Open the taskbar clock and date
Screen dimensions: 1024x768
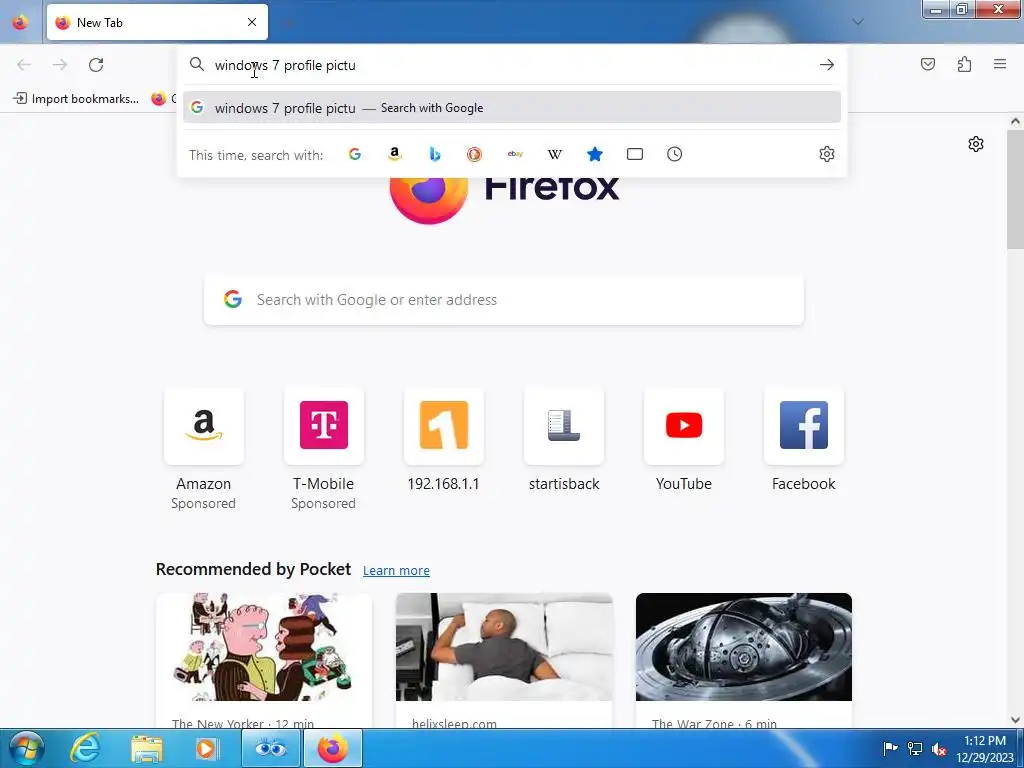coord(985,749)
